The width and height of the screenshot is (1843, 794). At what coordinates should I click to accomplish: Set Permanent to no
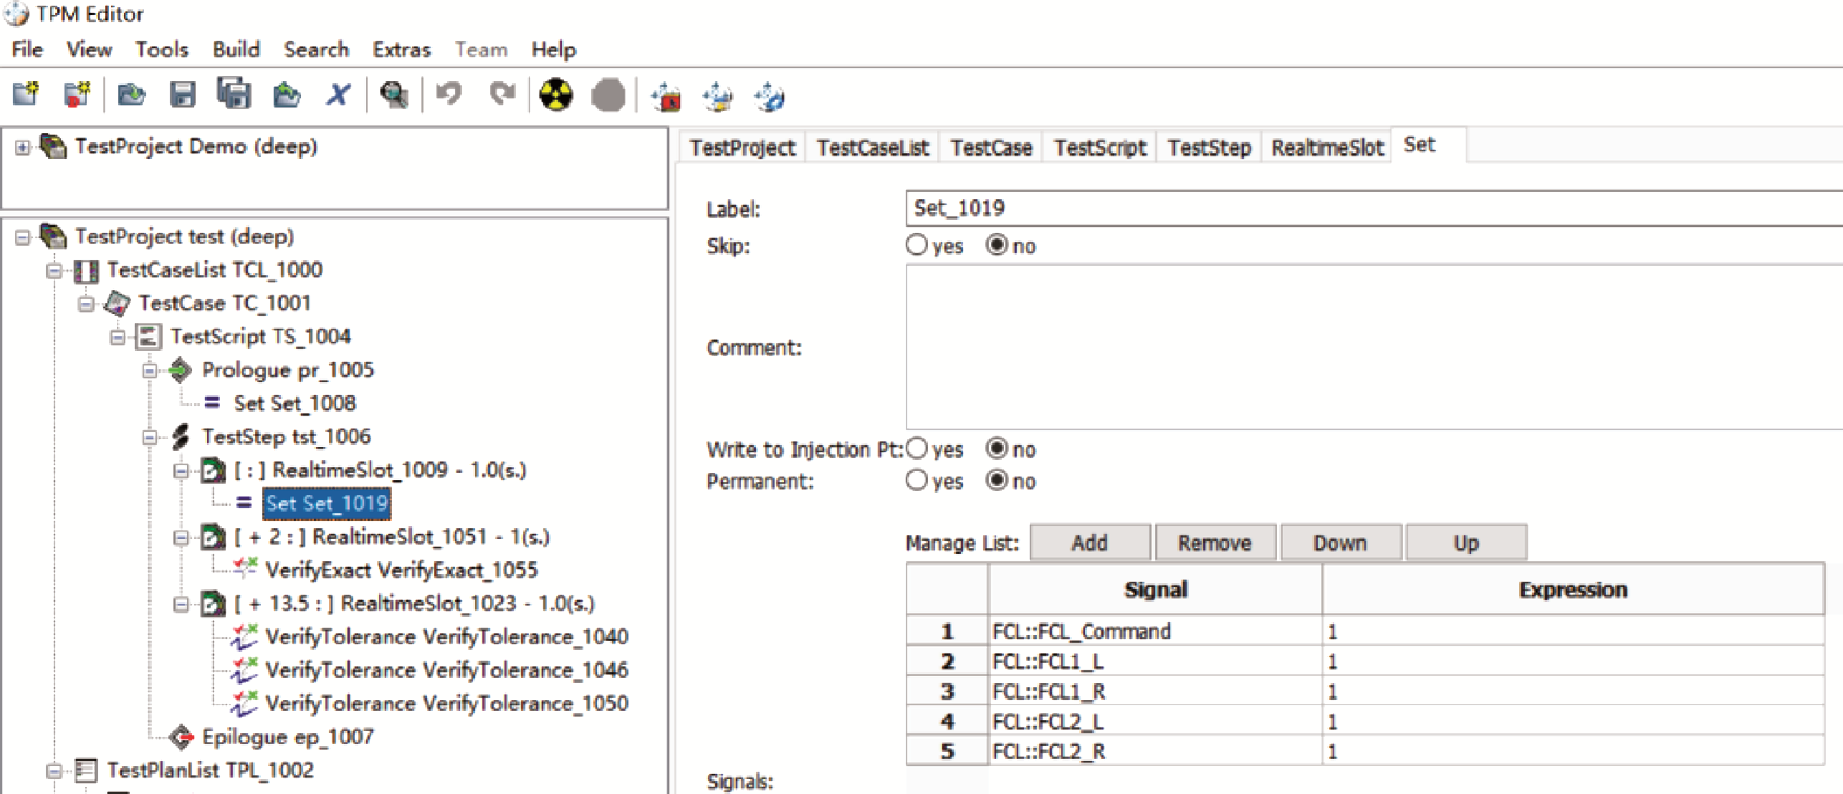pyautogui.click(x=997, y=480)
